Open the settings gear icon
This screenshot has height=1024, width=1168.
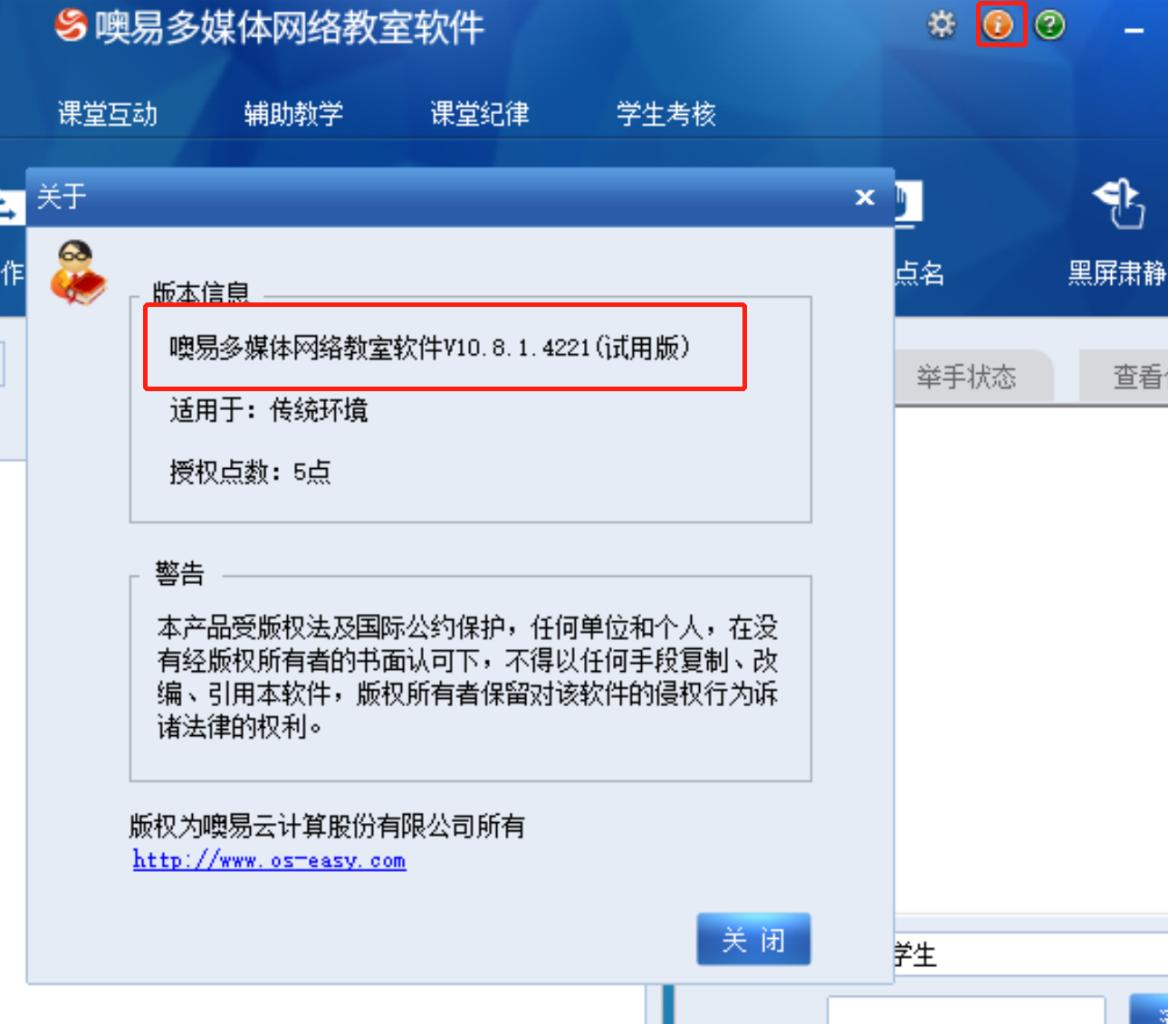pyautogui.click(x=942, y=25)
